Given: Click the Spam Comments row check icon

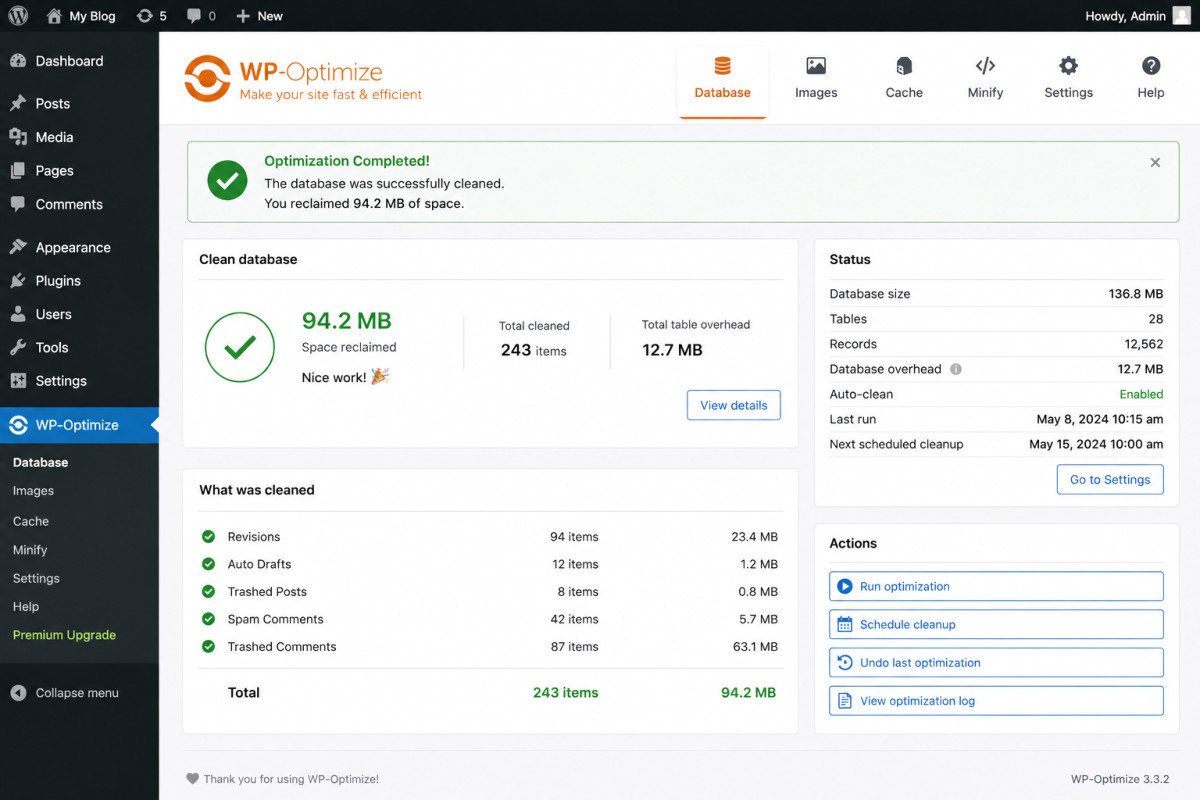Looking at the screenshot, I should point(208,619).
